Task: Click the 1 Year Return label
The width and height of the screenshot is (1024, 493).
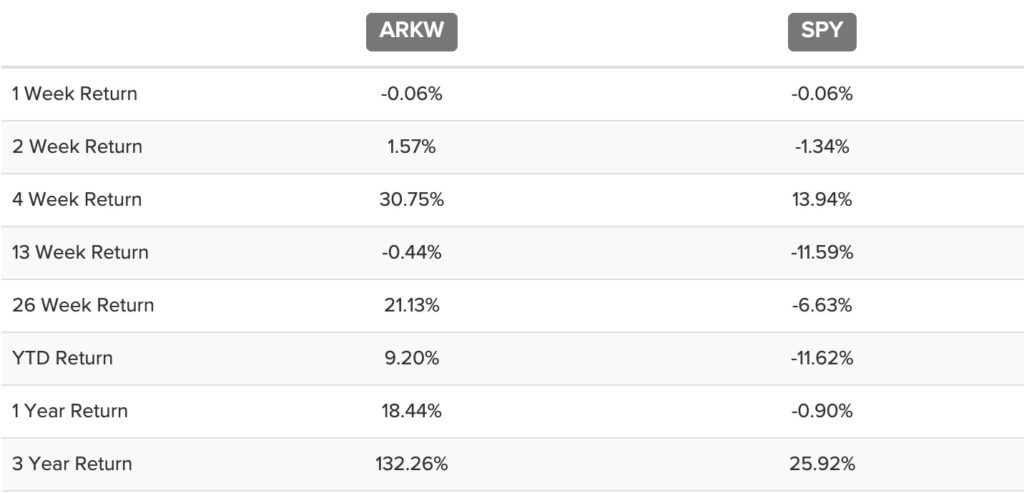Action: [x=70, y=411]
